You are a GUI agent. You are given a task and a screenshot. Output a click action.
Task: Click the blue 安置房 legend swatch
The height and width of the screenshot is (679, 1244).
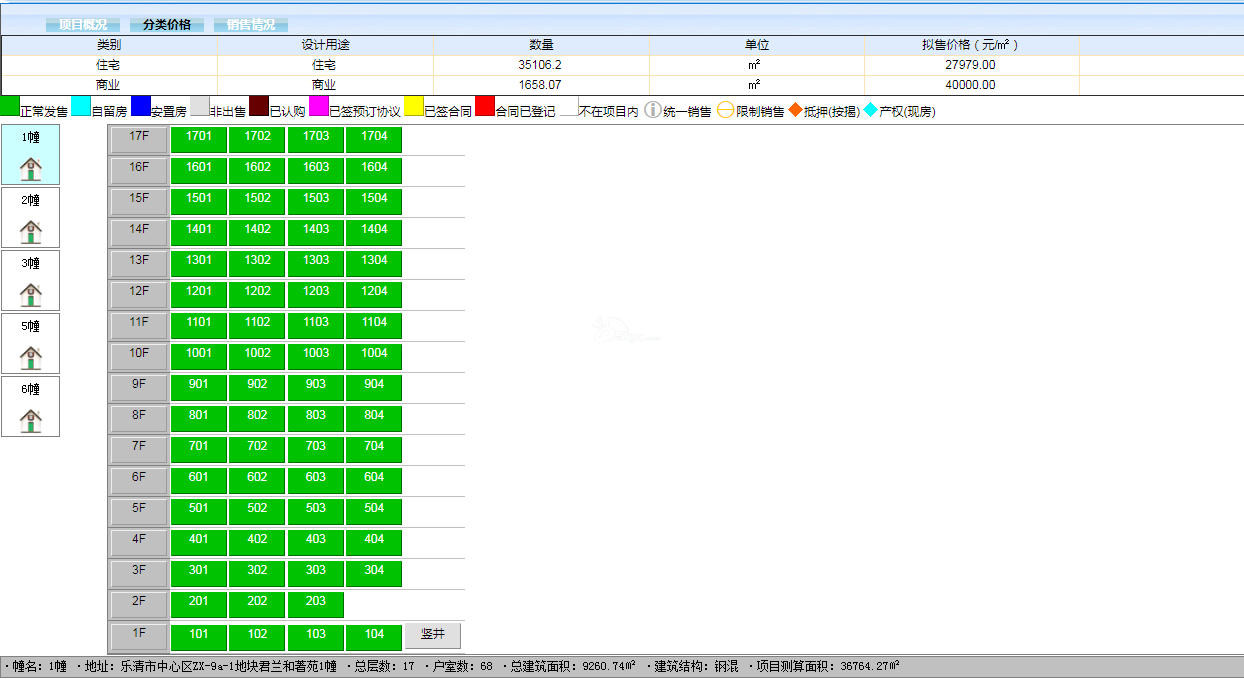(x=141, y=106)
